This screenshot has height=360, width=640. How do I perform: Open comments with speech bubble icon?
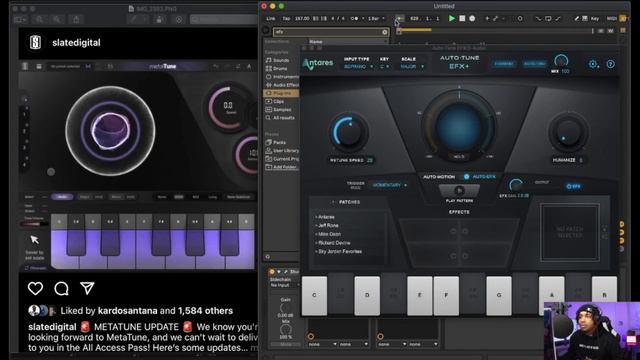coord(61,289)
